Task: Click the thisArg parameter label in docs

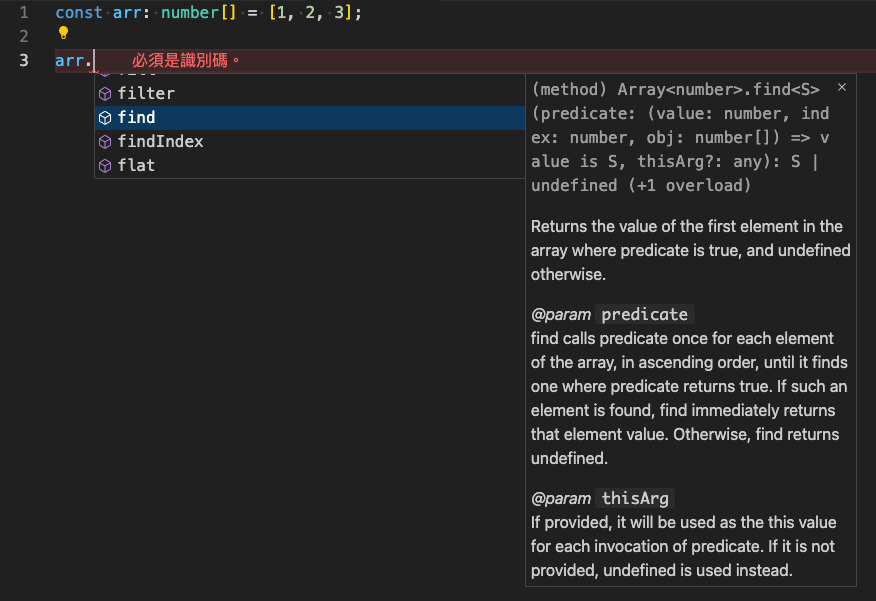Action: click(x=635, y=498)
